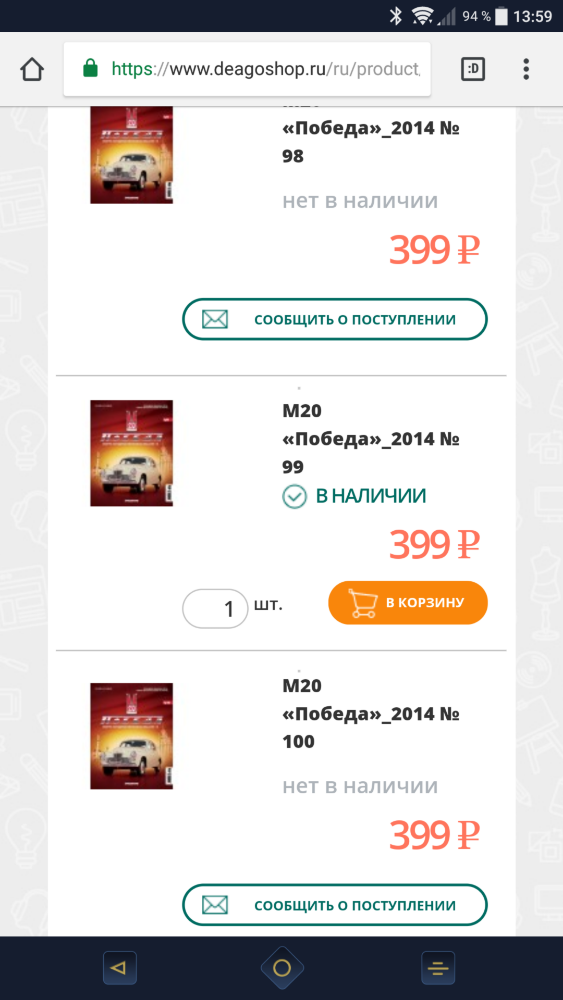Open cover thumbnail of issue № 98
The height and width of the screenshot is (1000, 563).
tap(131, 155)
